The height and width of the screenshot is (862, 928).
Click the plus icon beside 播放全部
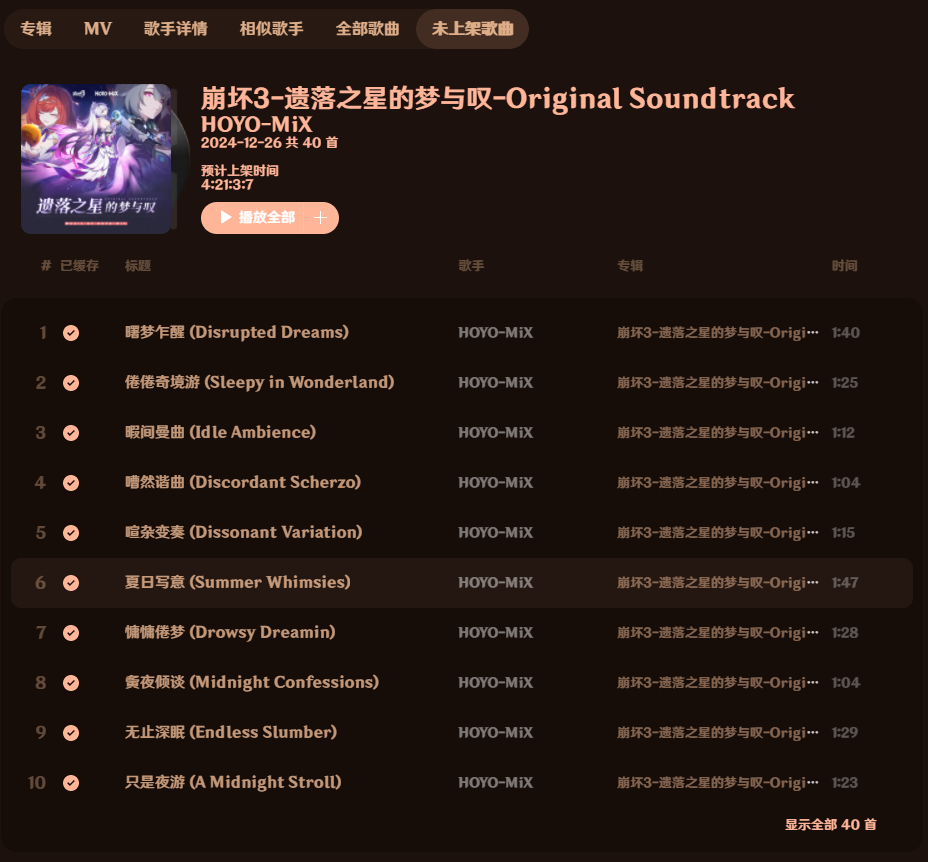(320, 218)
